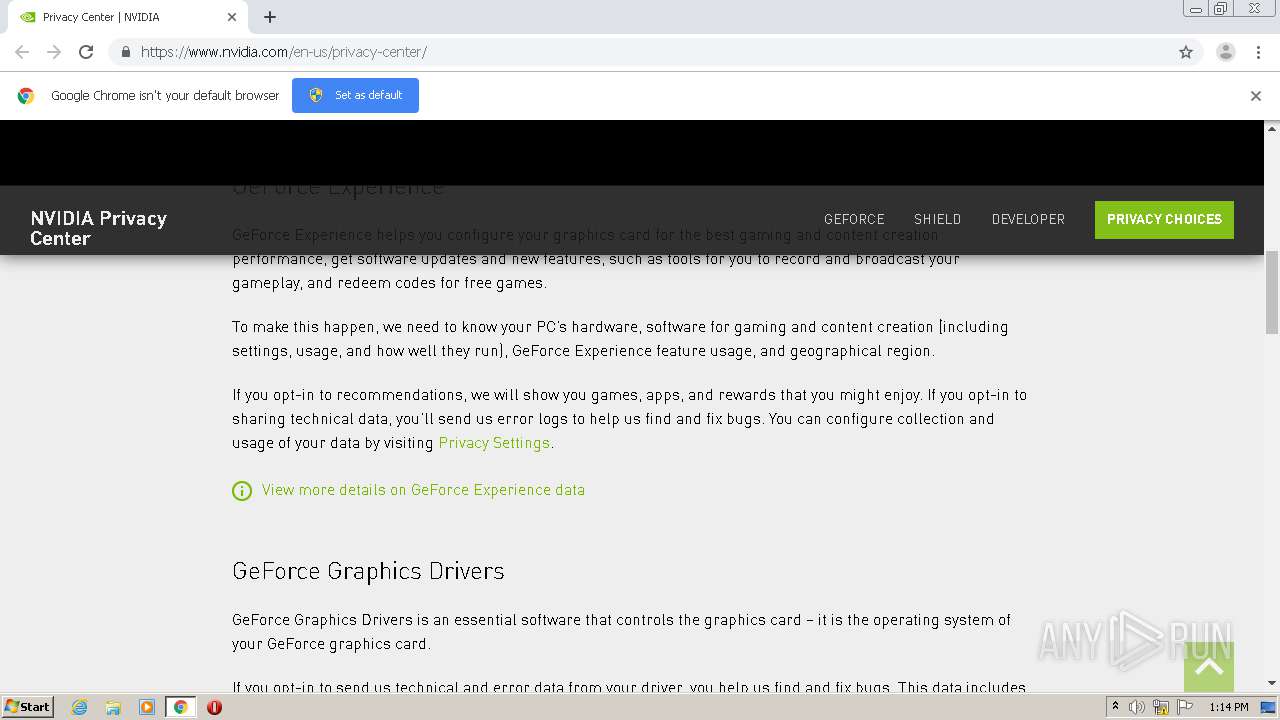Click the Chrome logo in notification bar
The width and height of the screenshot is (1280, 720).
tap(26, 96)
